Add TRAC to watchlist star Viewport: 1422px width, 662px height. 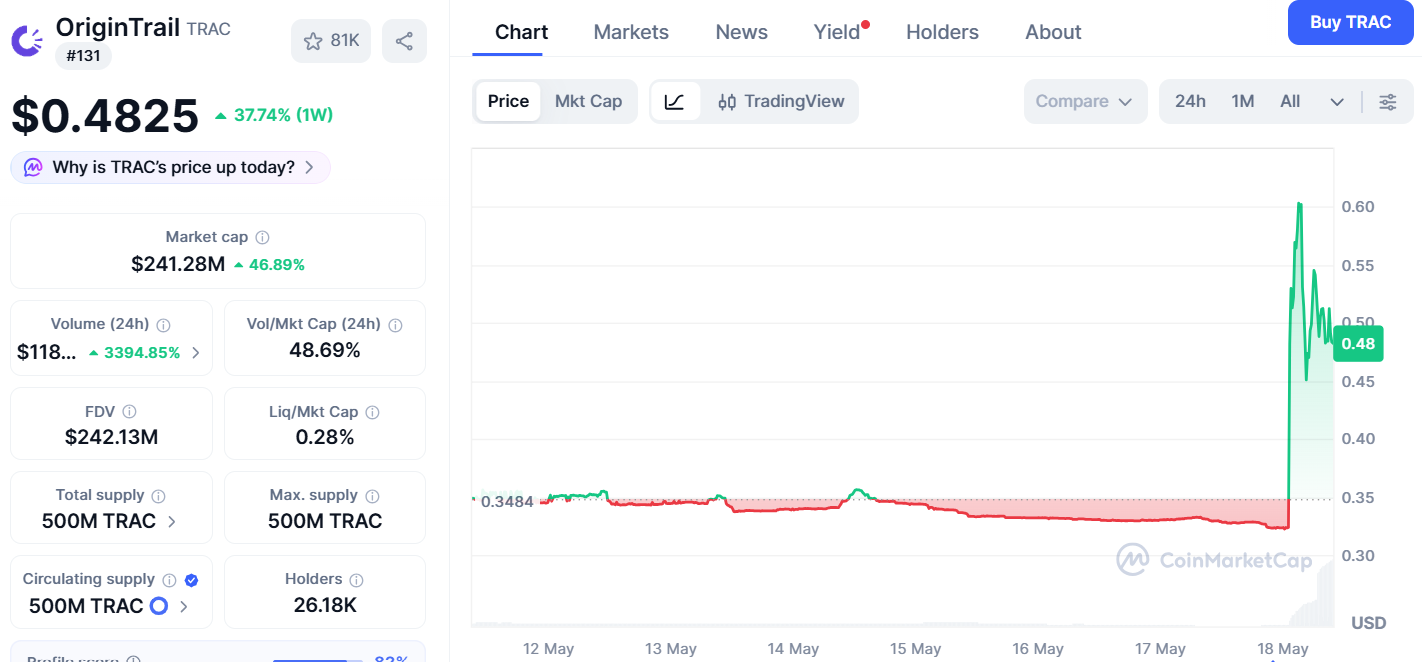pos(313,41)
